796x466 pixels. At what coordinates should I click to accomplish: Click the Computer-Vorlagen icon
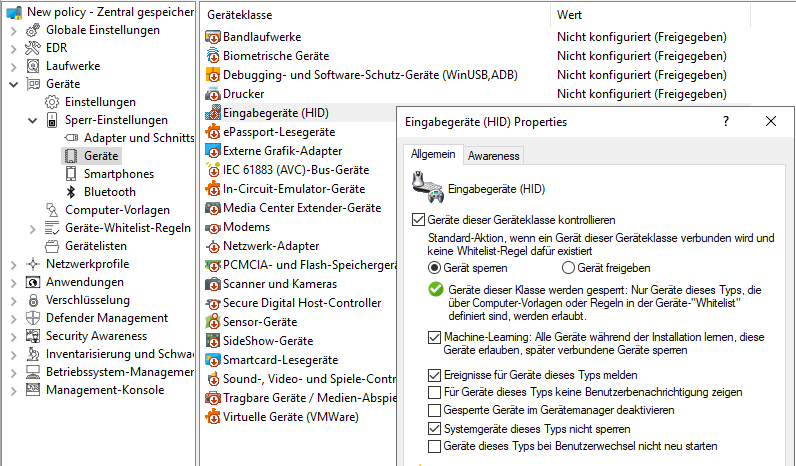tap(52, 210)
